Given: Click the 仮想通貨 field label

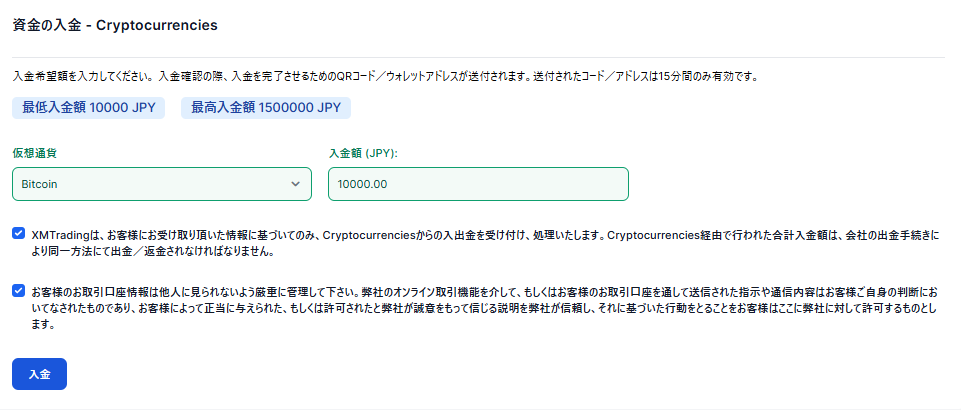Looking at the screenshot, I should point(34,153).
